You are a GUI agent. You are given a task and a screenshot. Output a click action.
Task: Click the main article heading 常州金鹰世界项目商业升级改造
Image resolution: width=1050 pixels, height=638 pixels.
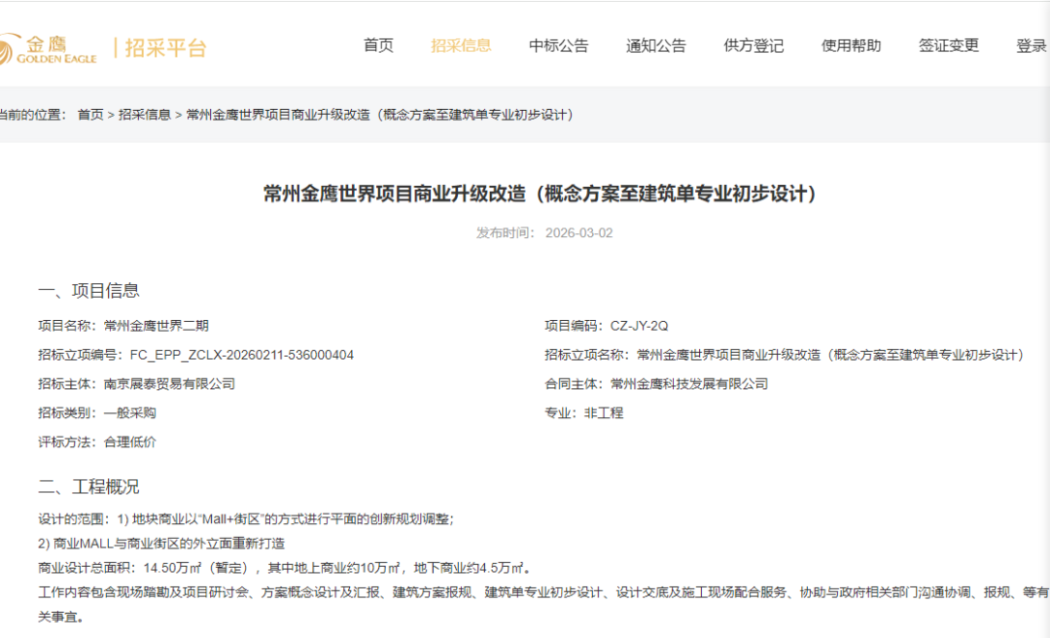[540, 194]
